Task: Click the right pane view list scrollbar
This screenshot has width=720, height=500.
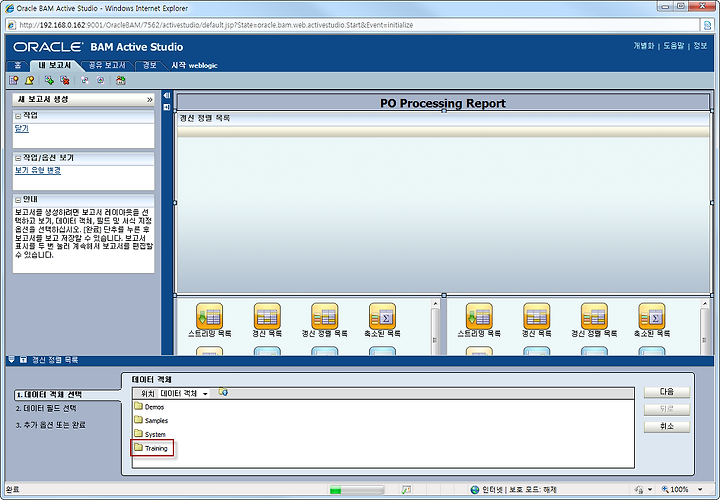Action: click(705, 327)
